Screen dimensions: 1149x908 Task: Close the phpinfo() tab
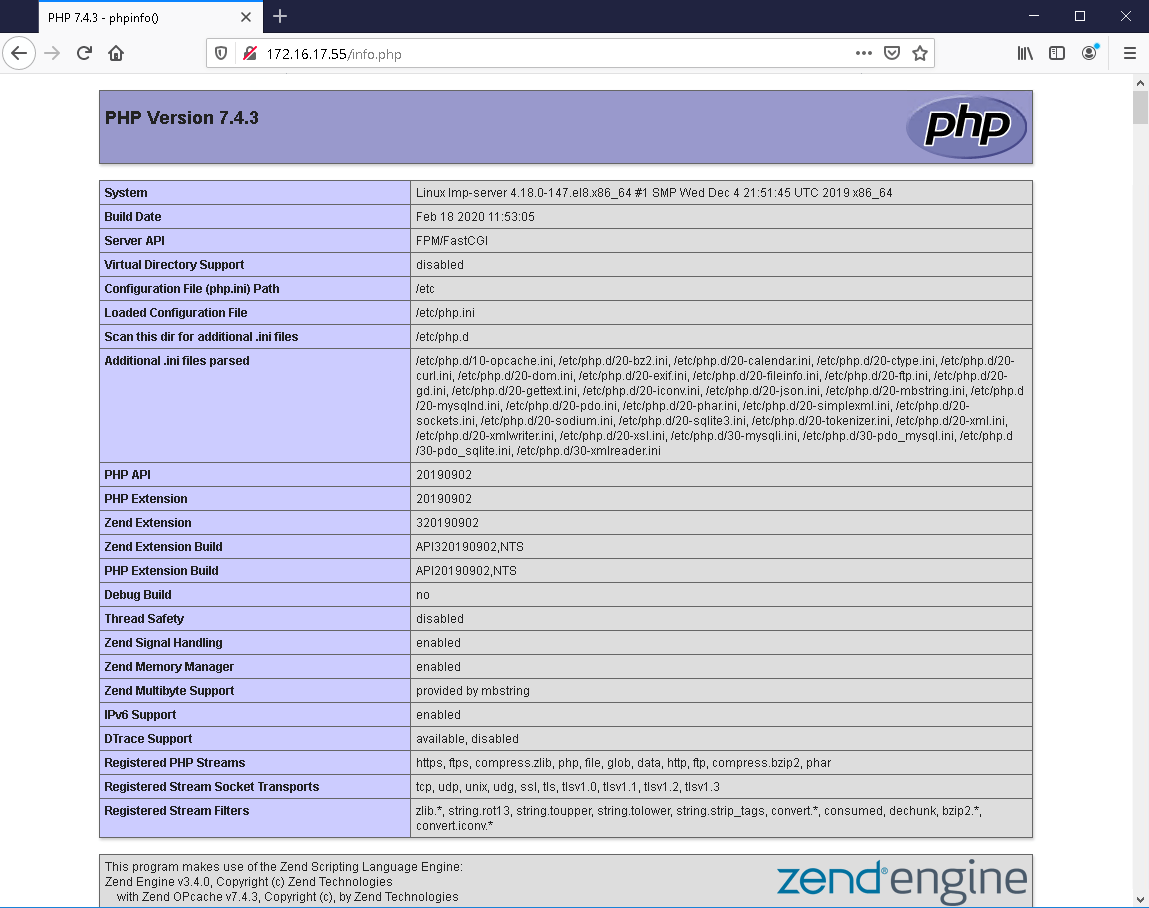click(246, 17)
